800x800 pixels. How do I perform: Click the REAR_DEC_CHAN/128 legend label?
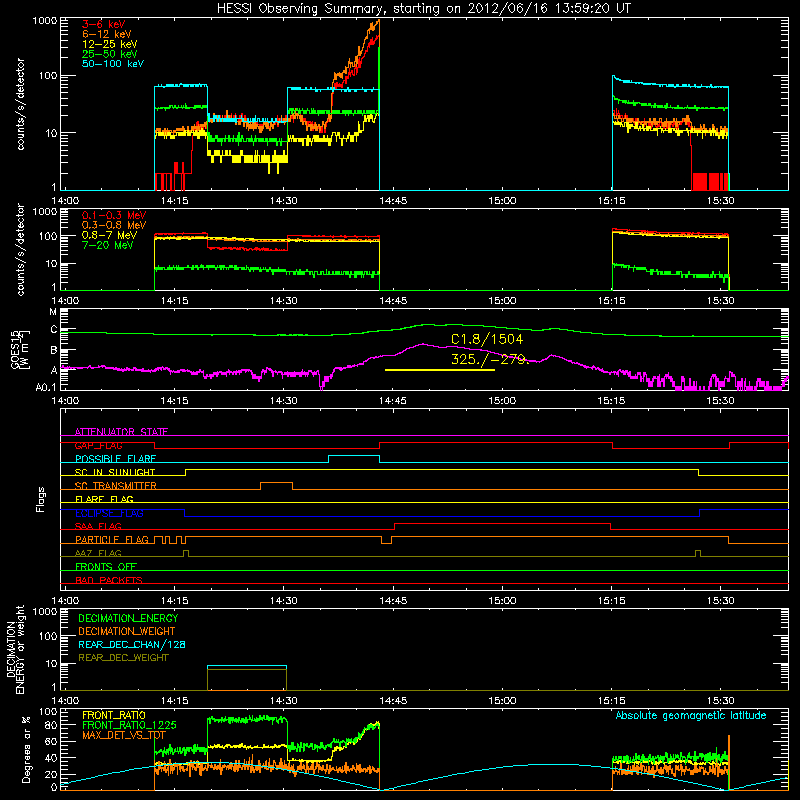click(132, 645)
